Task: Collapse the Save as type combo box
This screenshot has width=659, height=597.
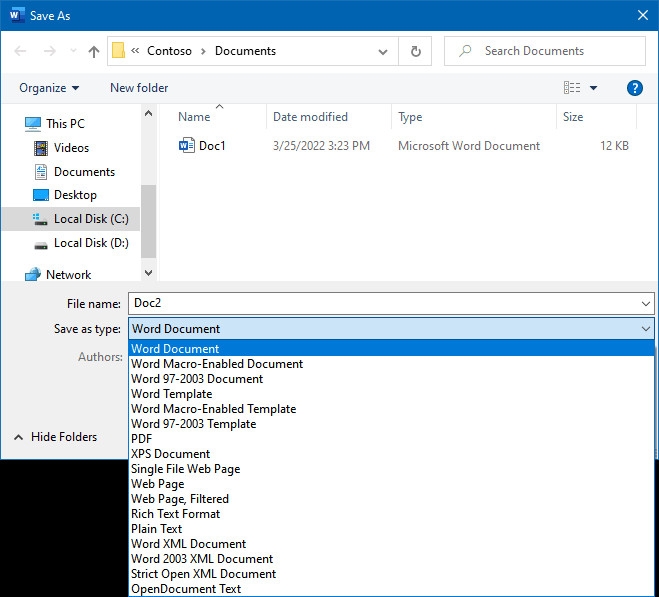Action: coord(646,329)
